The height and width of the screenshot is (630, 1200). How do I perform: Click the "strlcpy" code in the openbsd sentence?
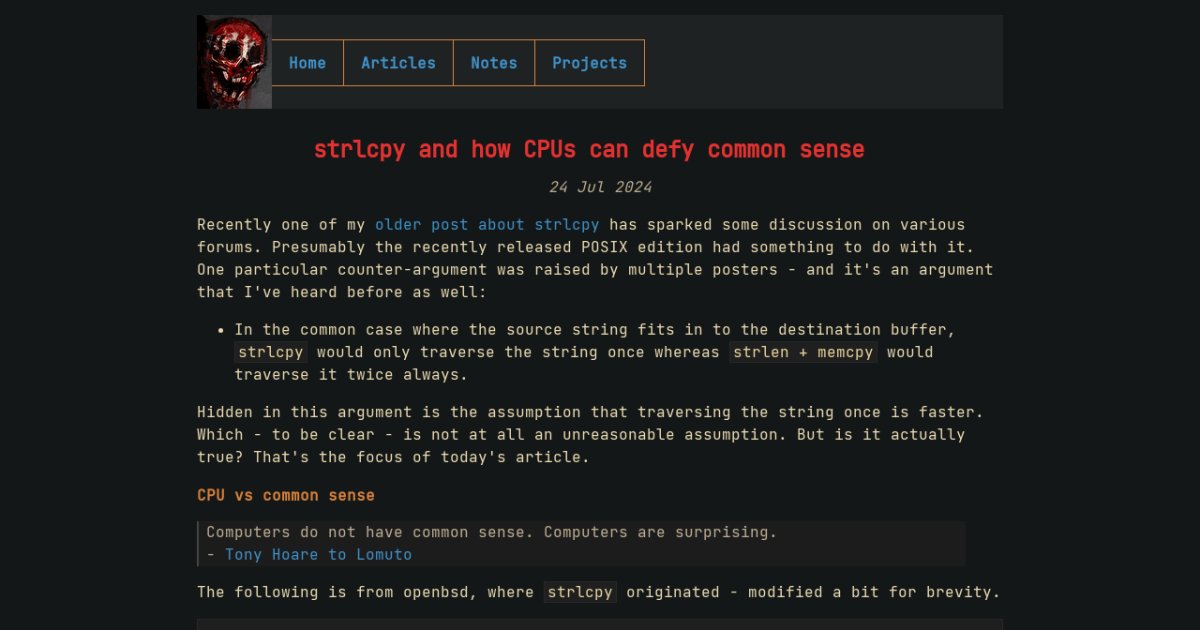[x=580, y=592]
